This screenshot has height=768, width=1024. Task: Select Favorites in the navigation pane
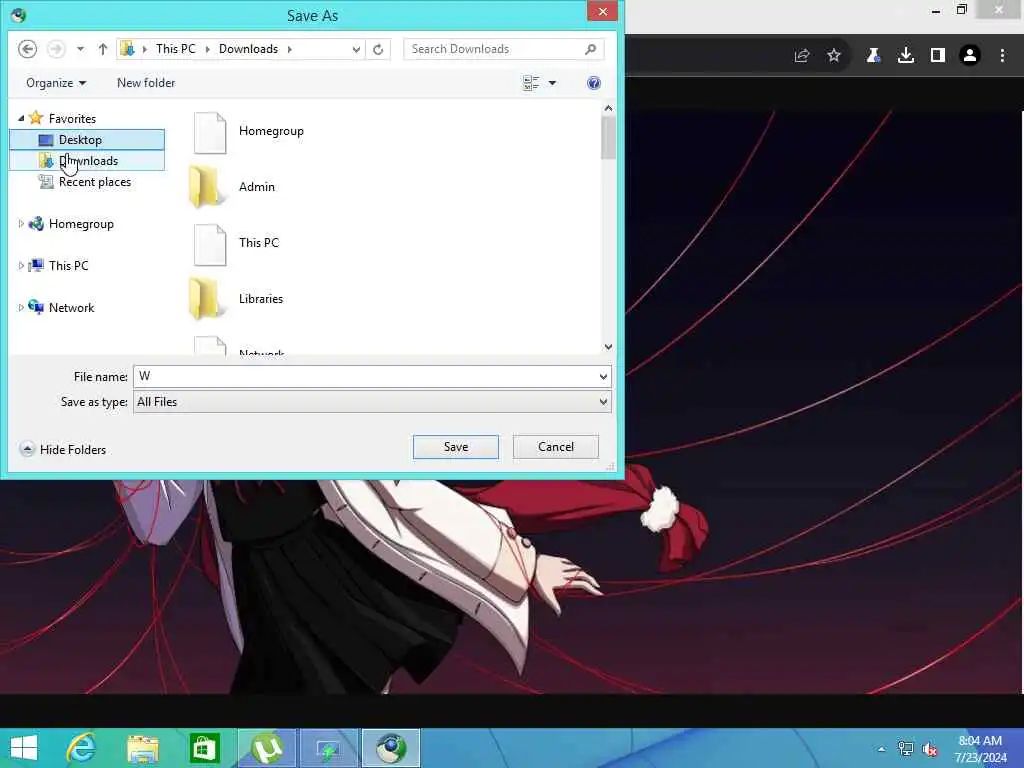pos(72,118)
